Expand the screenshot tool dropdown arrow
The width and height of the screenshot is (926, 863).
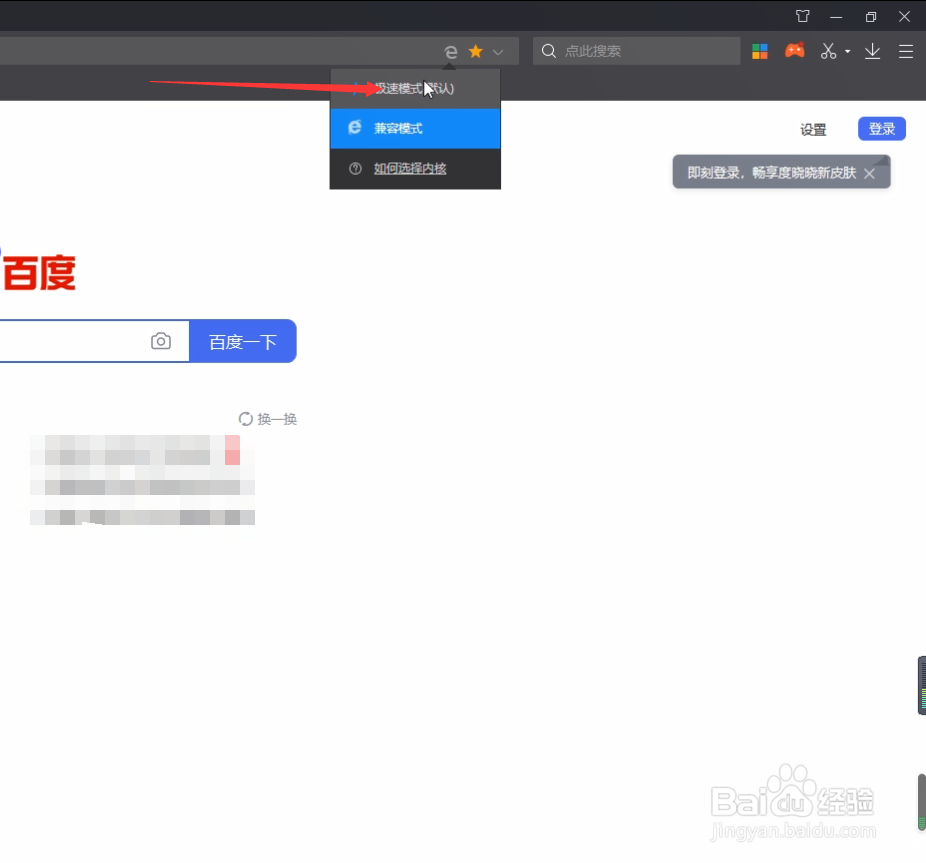click(x=847, y=51)
